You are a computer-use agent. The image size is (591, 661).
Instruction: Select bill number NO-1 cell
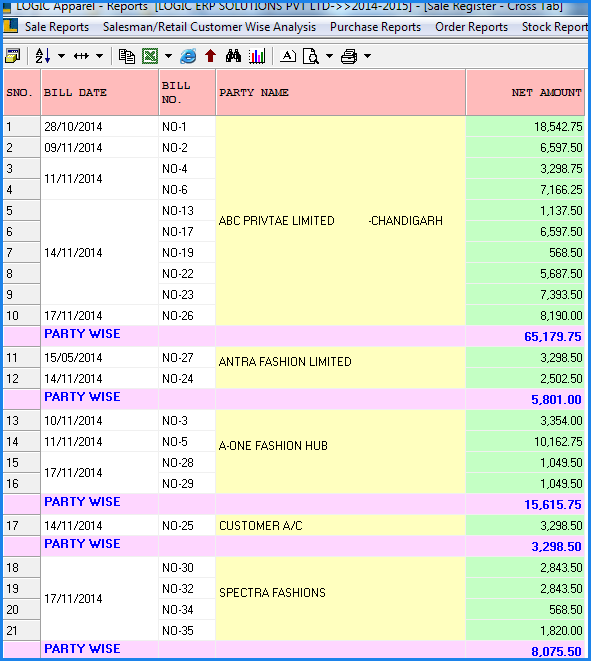coord(187,126)
